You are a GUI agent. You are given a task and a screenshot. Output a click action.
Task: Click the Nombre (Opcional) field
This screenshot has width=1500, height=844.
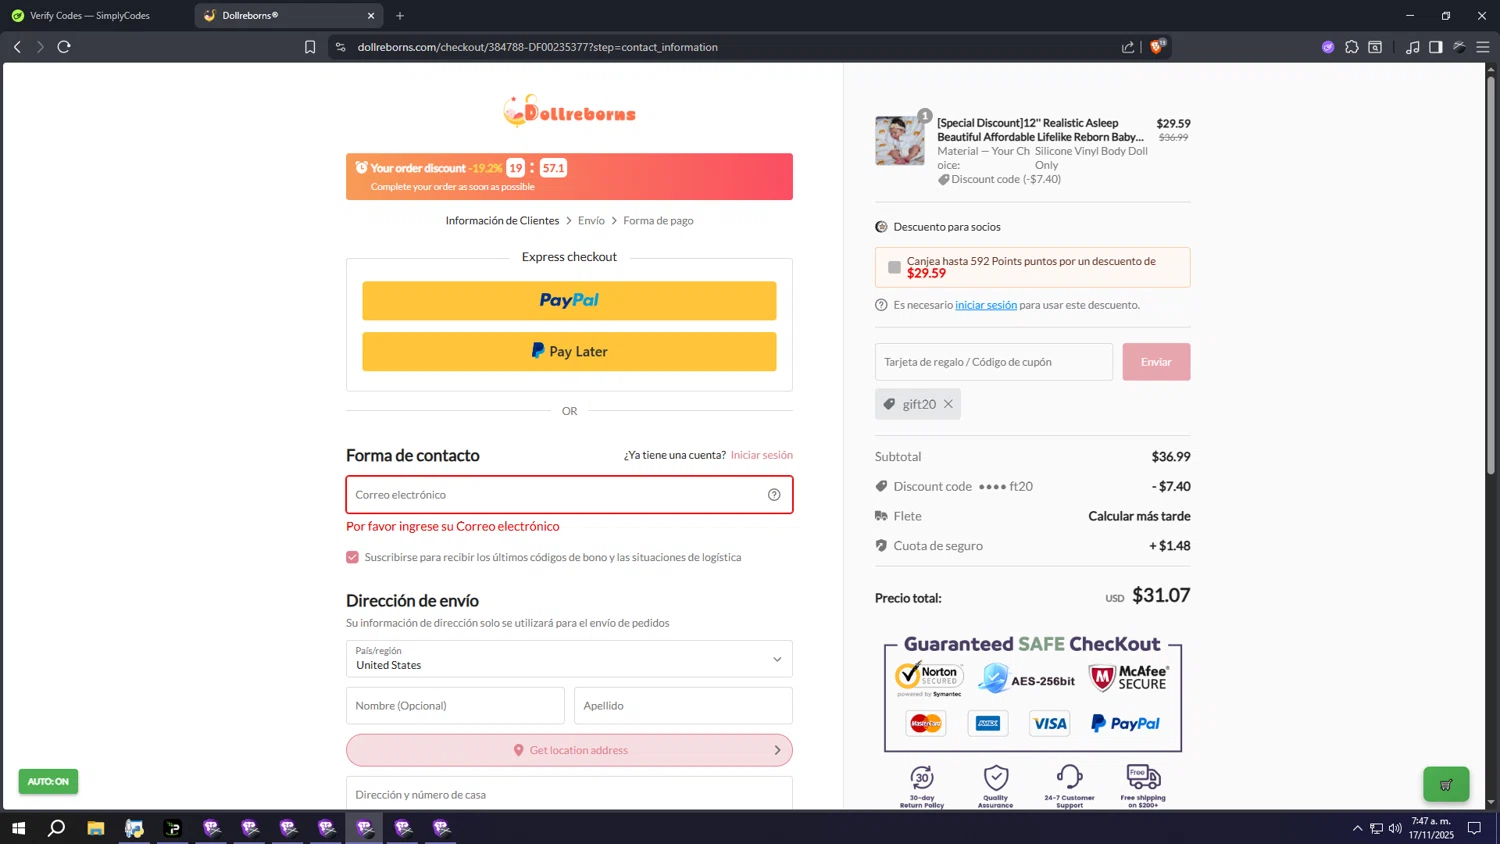click(x=455, y=706)
